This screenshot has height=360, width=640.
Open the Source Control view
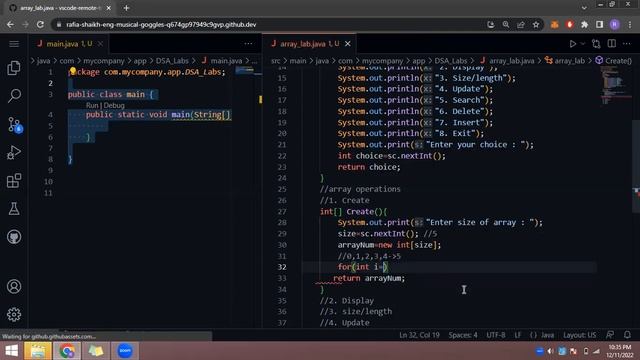pyautogui.click(x=14, y=124)
